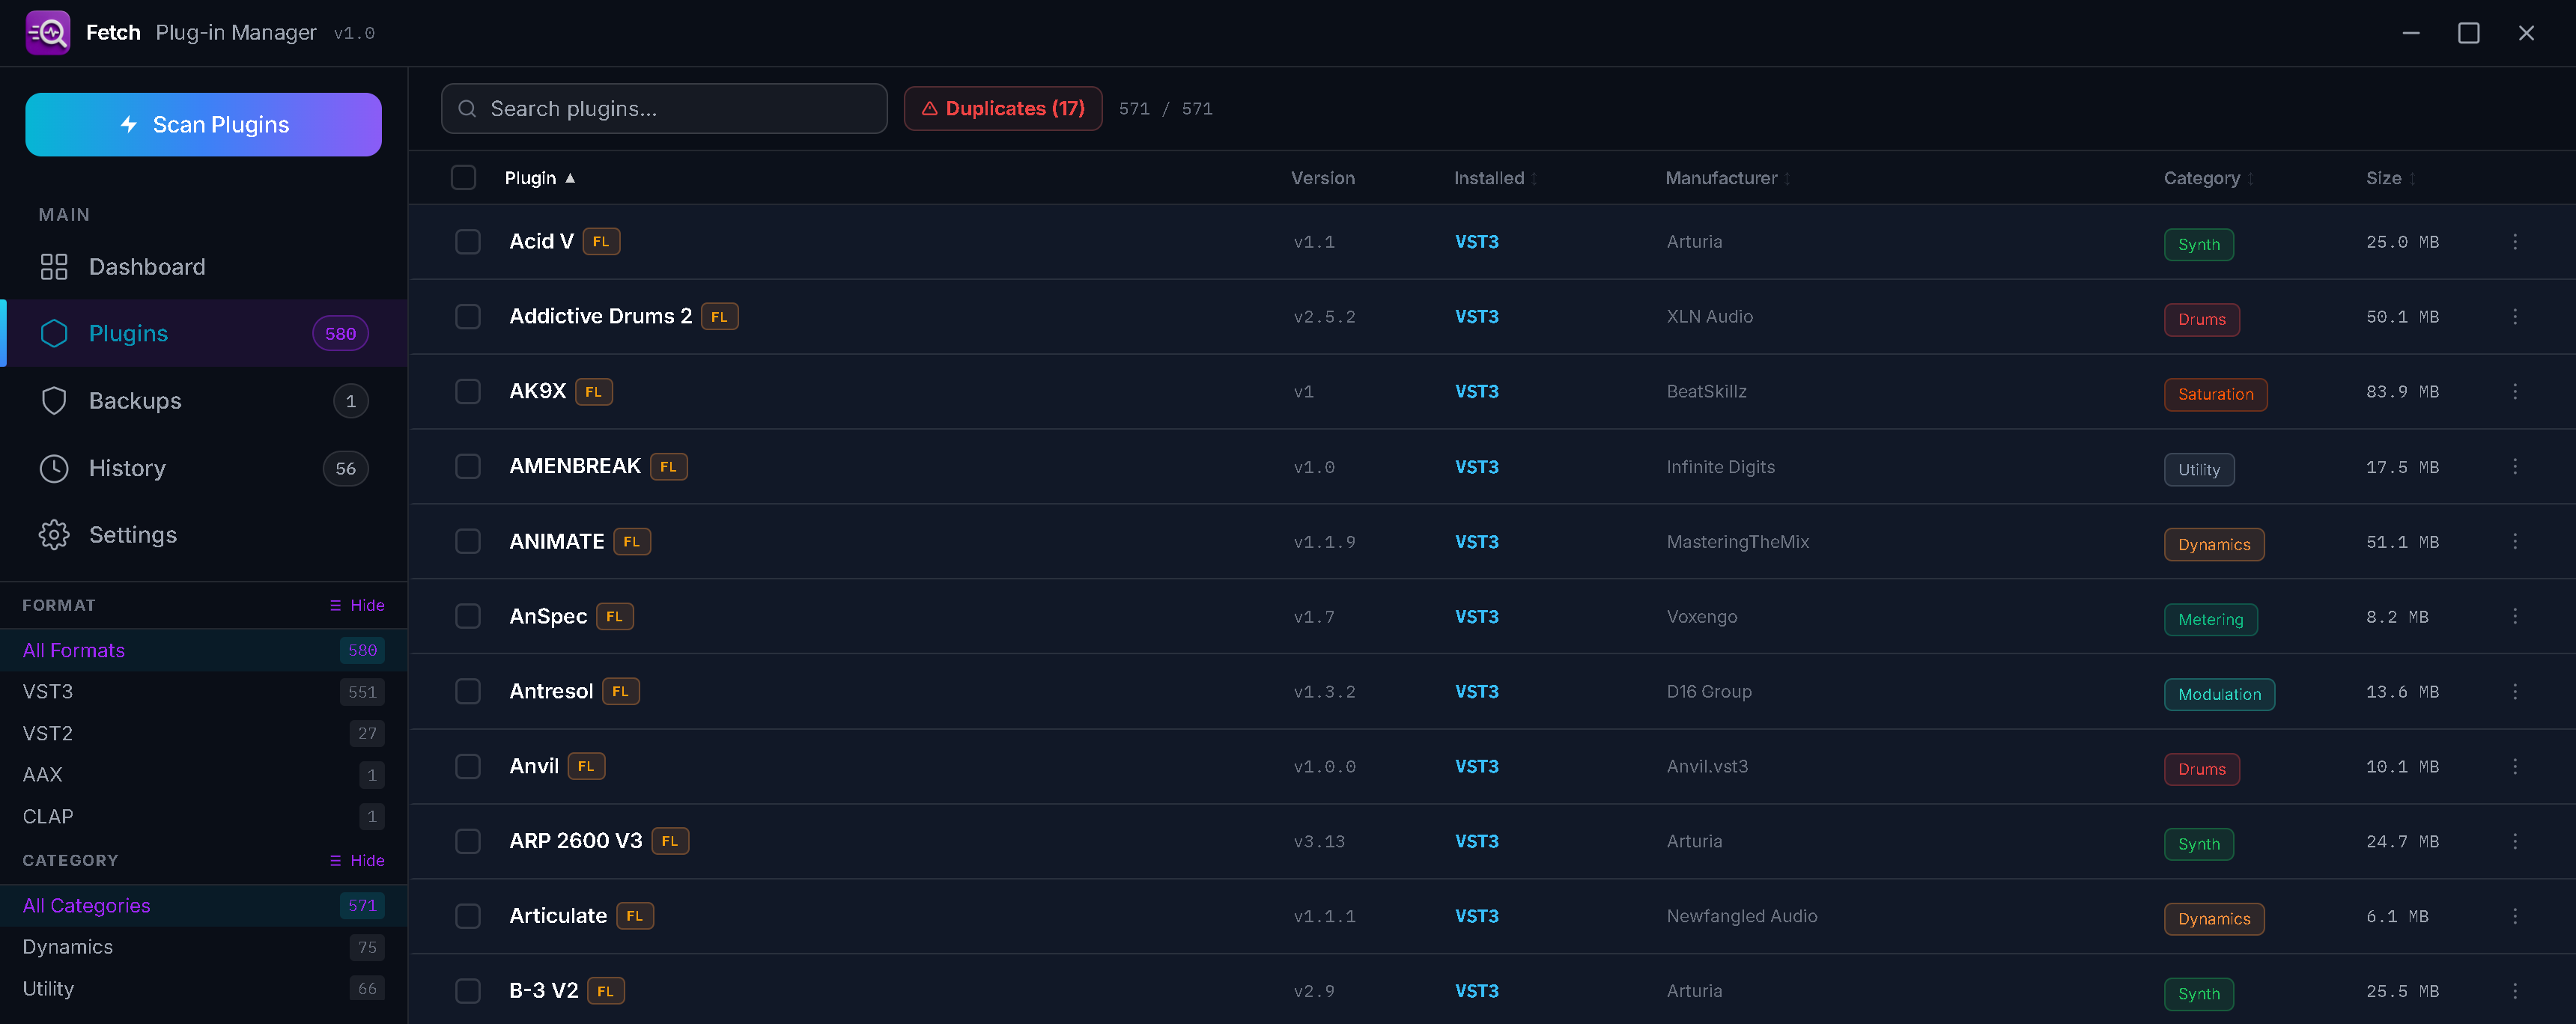Sort the table by Installed column
Image resolution: width=2576 pixels, height=1024 pixels.
[1495, 178]
